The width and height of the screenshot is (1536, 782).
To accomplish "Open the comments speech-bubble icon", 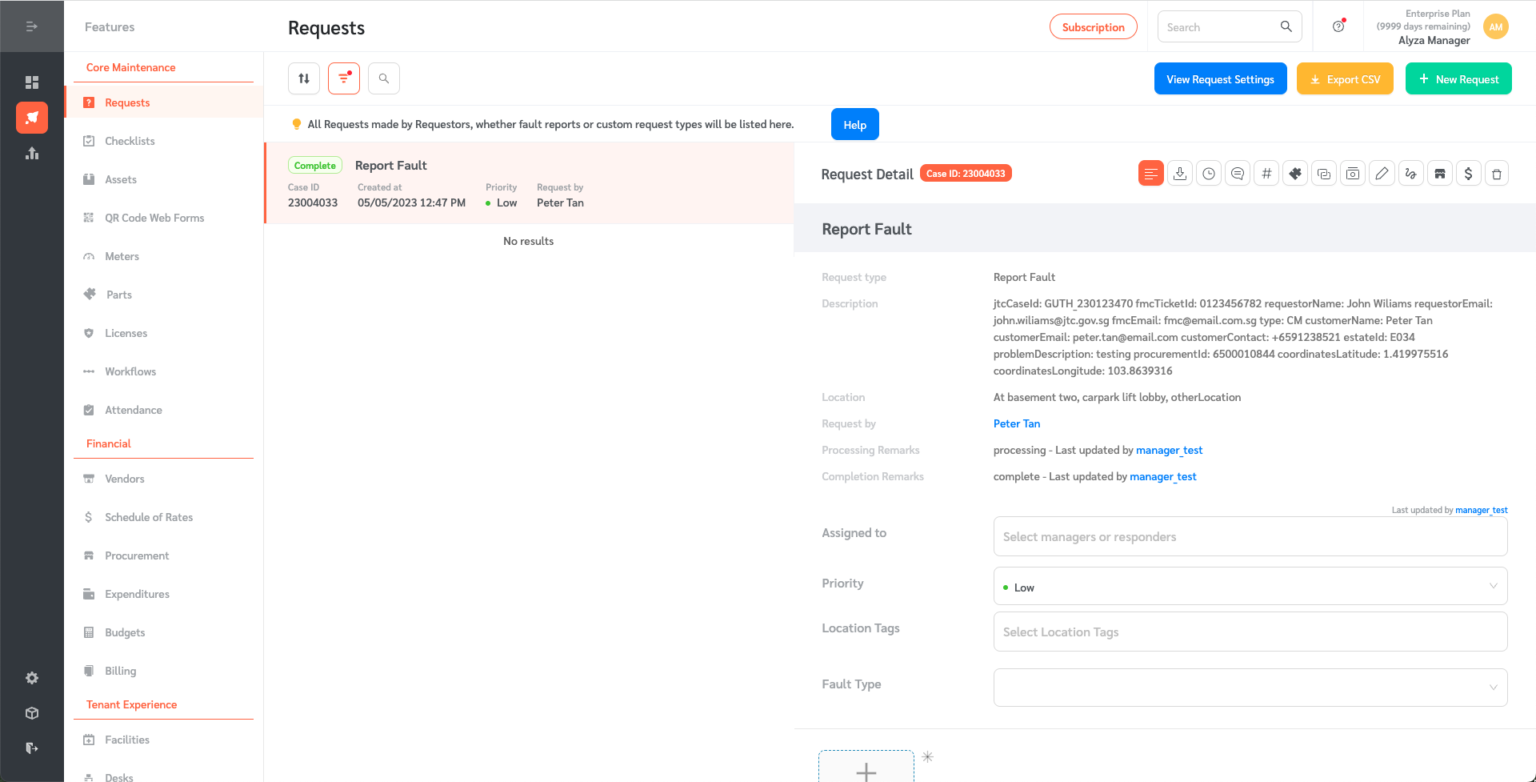I will (x=1237, y=172).
